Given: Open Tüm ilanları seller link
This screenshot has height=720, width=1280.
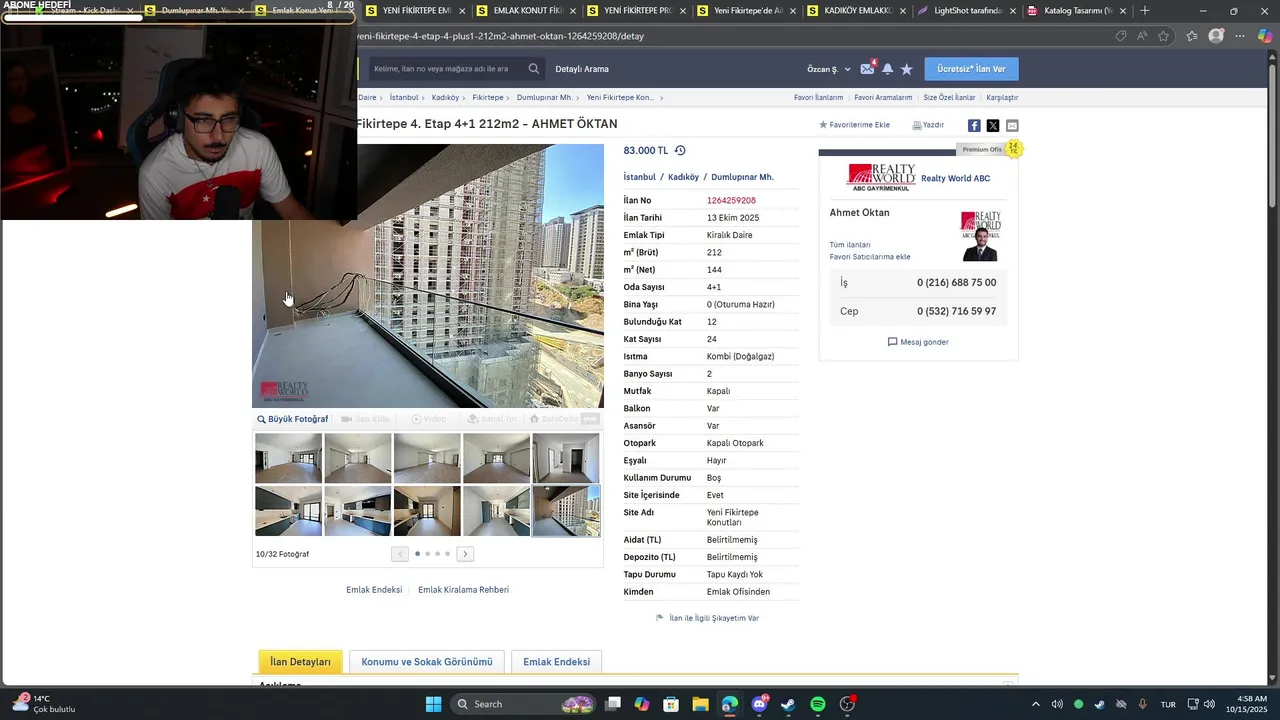Looking at the screenshot, I should coord(850,245).
